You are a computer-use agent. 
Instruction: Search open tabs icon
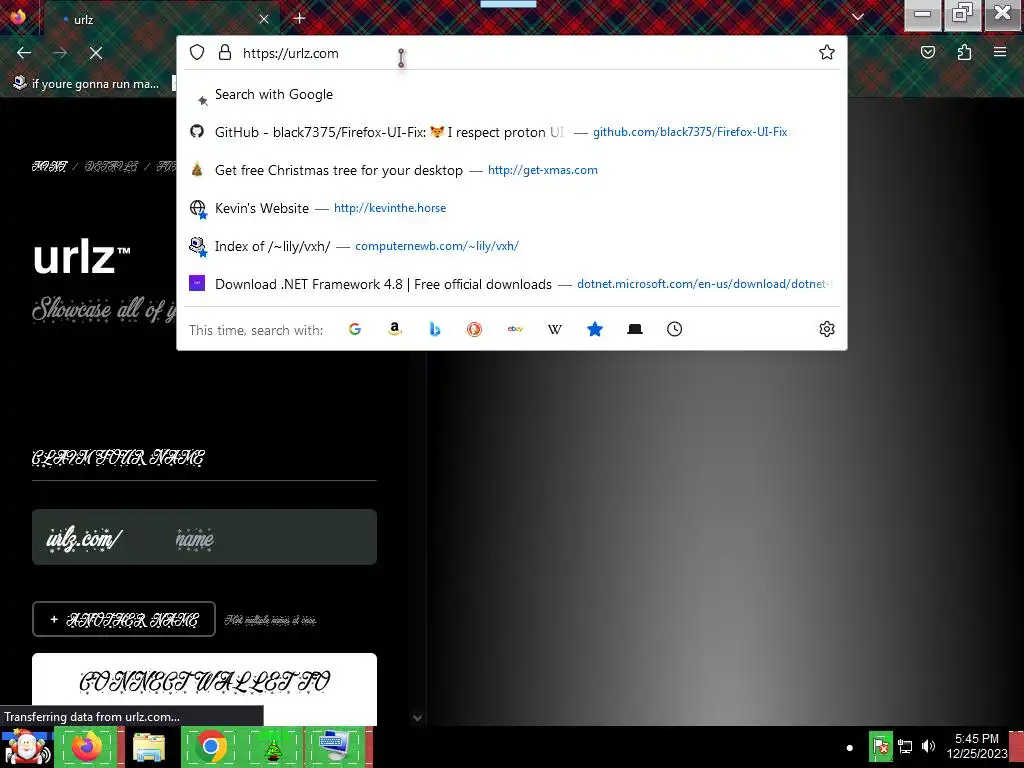[x=635, y=329]
